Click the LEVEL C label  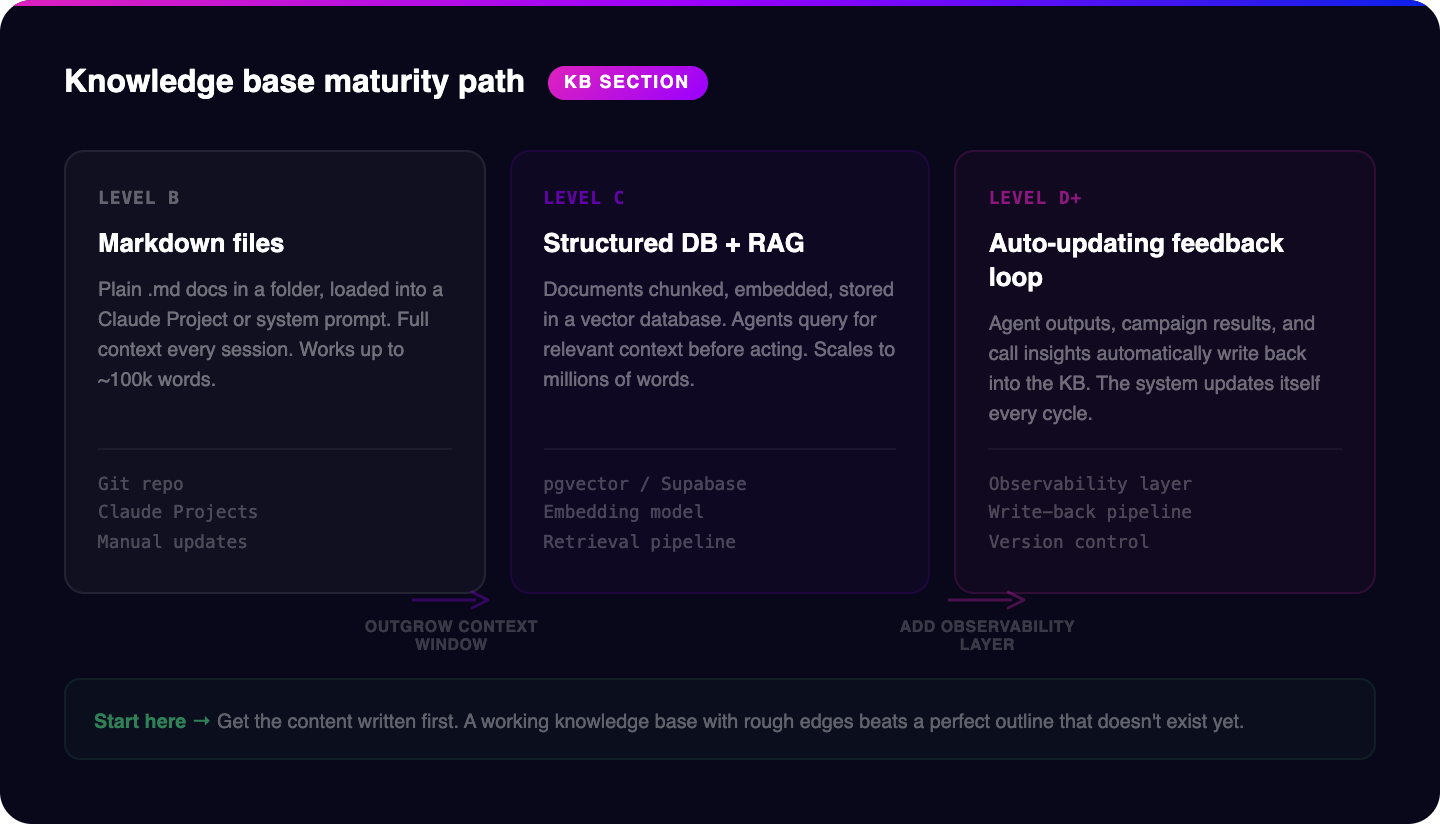coord(584,198)
